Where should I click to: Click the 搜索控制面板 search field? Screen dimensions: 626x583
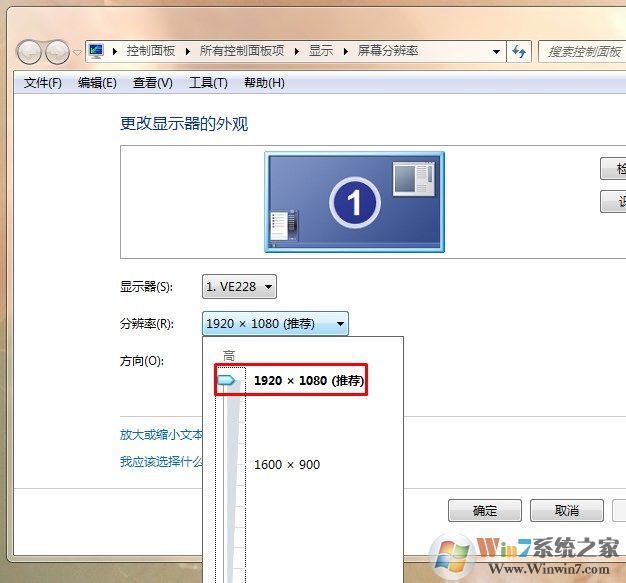tap(582, 51)
